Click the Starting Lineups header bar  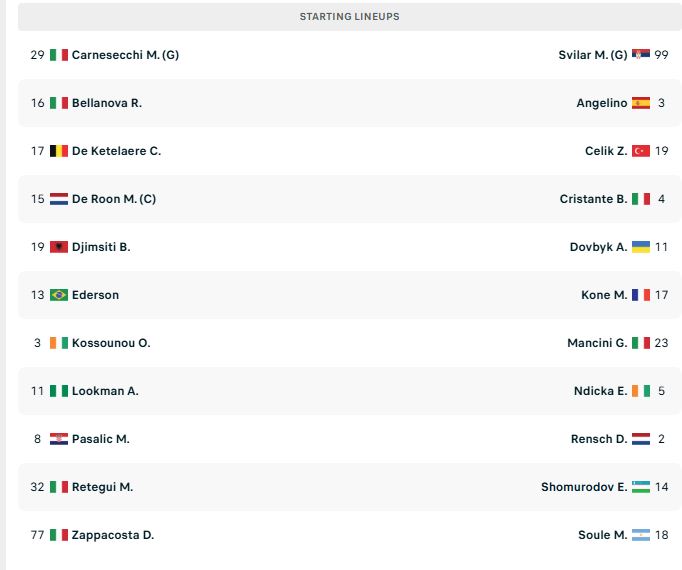click(350, 17)
